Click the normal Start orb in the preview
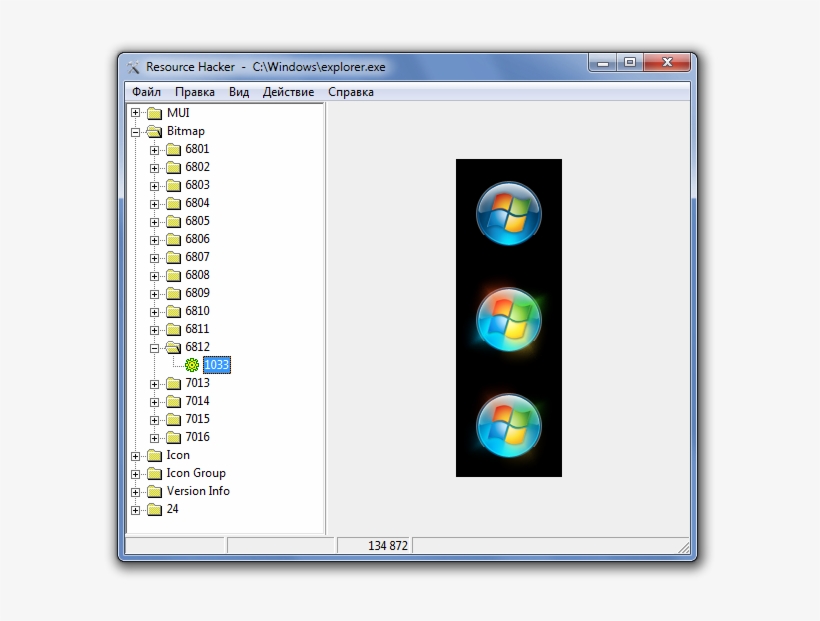Screen dimensions: 820x621 (x=508, y=213)
